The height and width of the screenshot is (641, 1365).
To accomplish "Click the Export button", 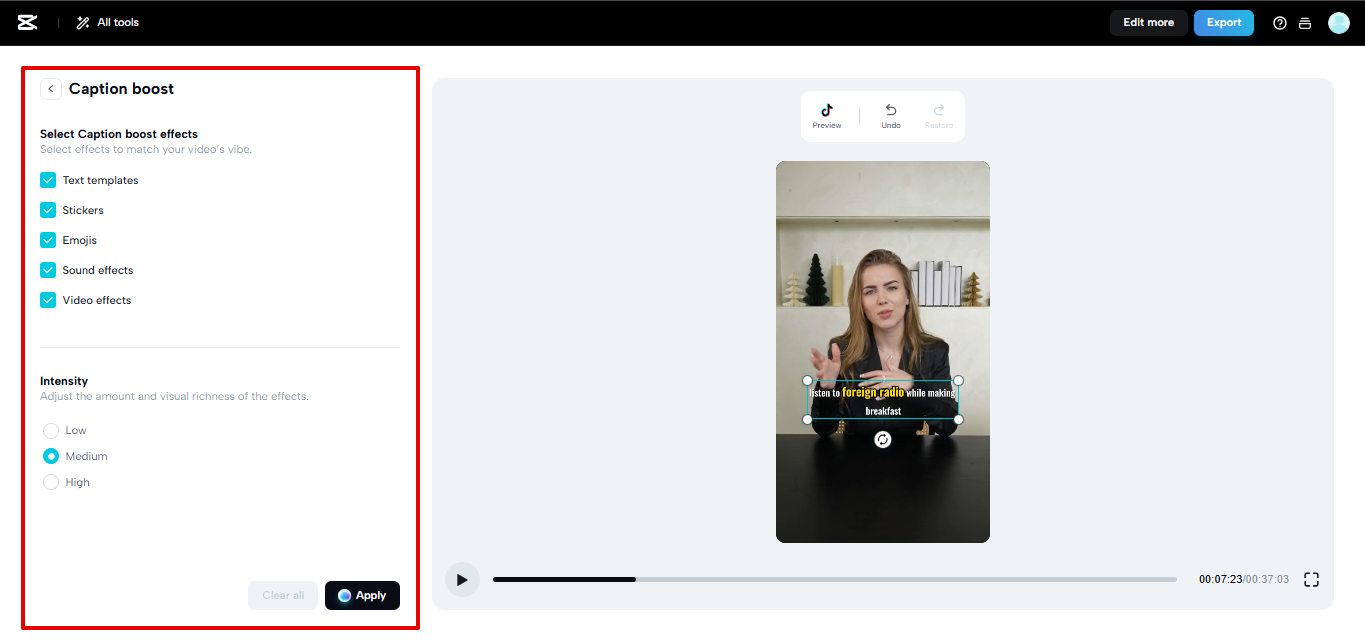I will click(x=1223, y=22).
